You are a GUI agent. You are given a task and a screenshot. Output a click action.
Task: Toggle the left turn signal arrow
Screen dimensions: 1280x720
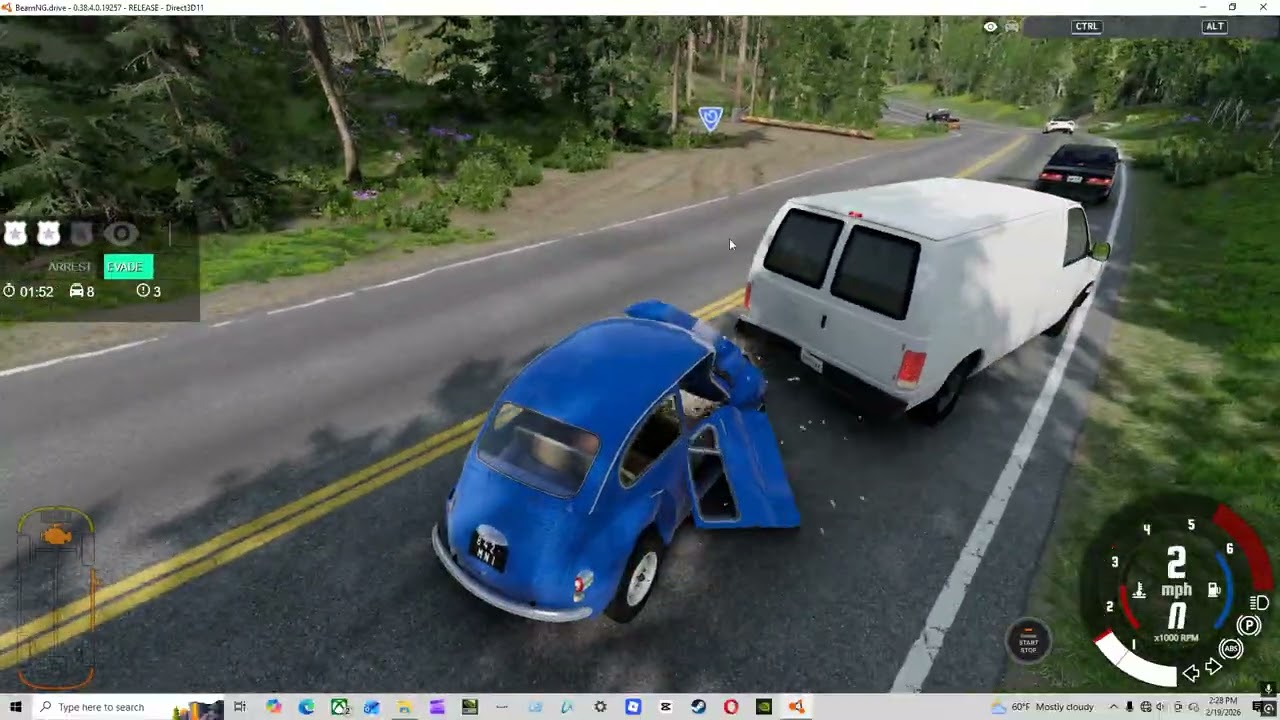pos(1191,673)
